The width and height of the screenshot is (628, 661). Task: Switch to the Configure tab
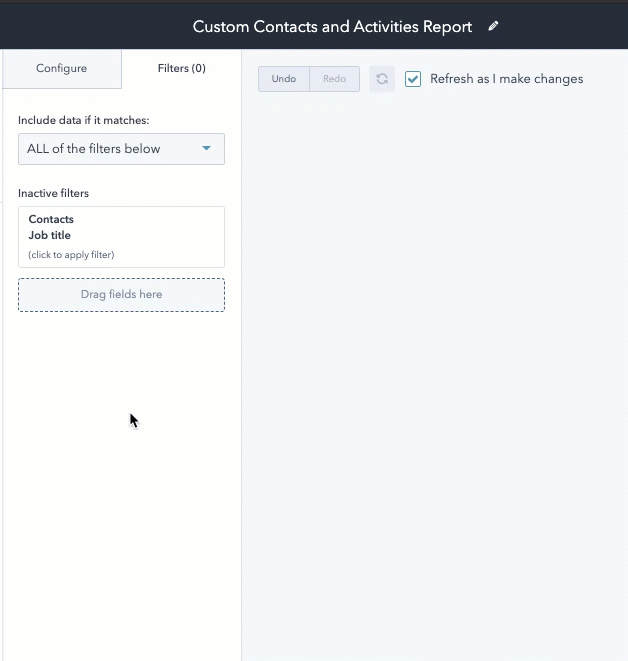click(x=61, y=68)
